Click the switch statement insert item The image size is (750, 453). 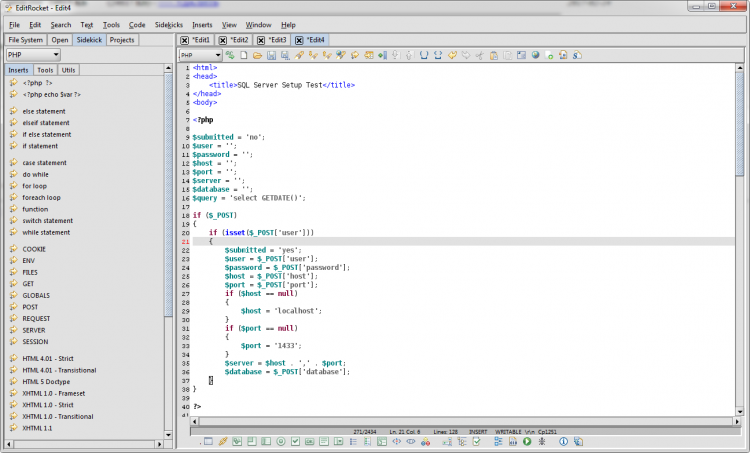pos(46,220)
